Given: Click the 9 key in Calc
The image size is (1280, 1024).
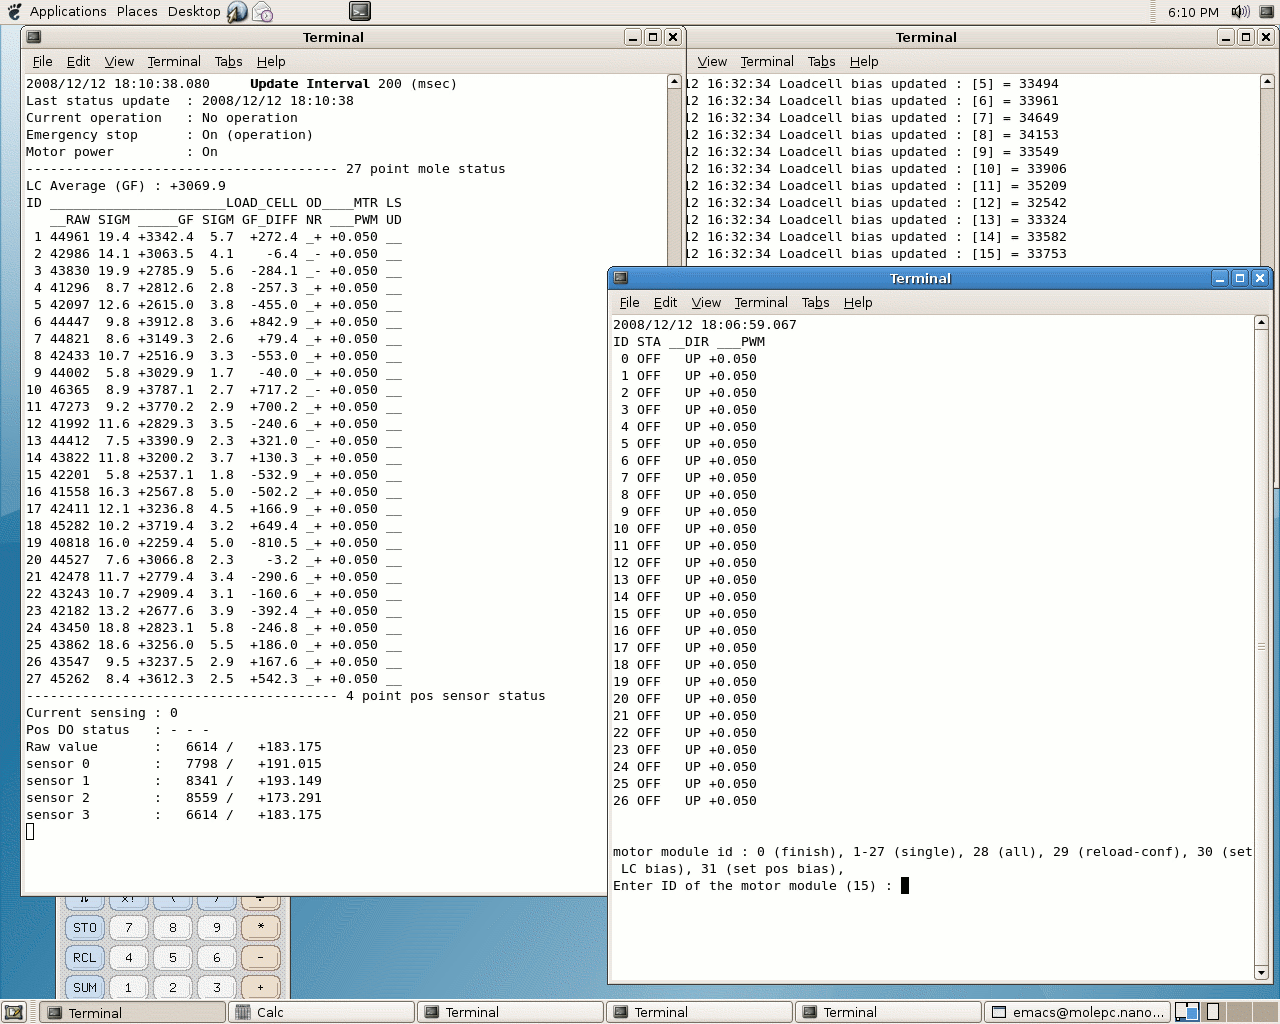Looking at the screenshot, I should pyautogui.click(x=217, y=927).
